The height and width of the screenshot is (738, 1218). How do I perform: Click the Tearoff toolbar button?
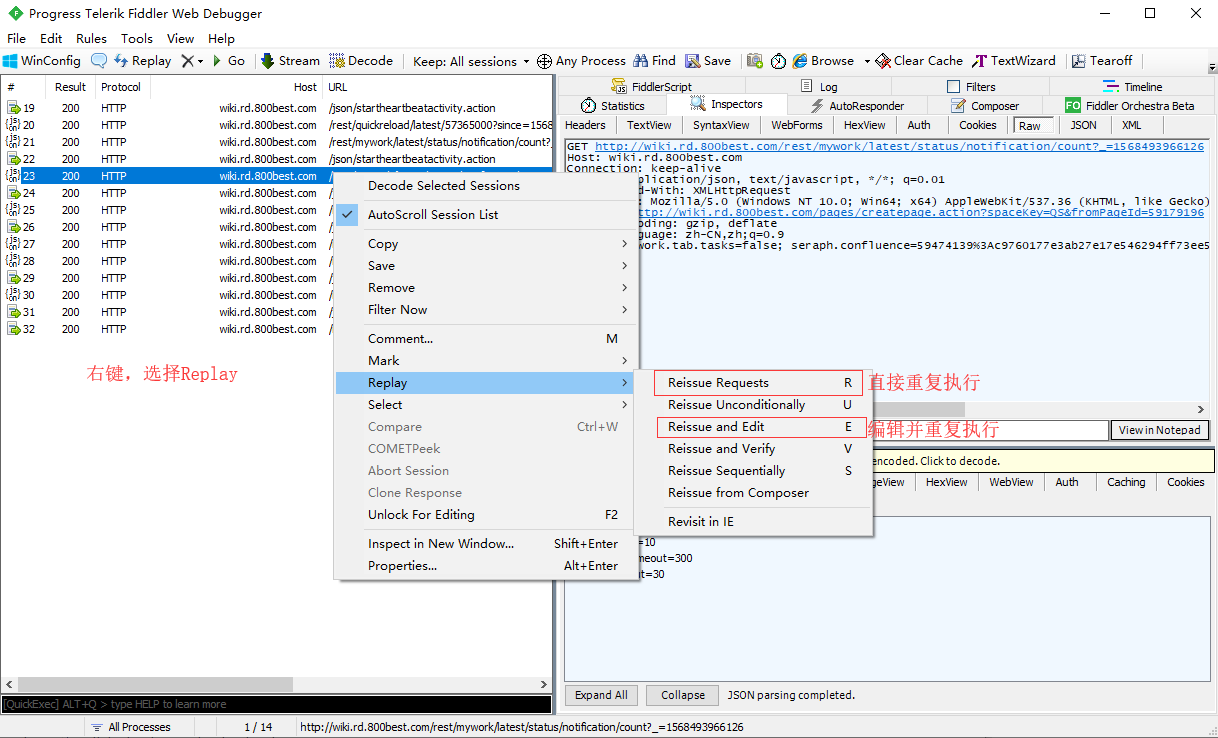(x=1102, y=61)
